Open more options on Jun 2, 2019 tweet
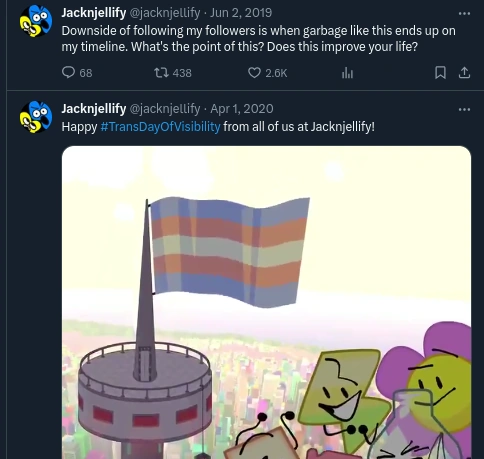 coord(464,13)
